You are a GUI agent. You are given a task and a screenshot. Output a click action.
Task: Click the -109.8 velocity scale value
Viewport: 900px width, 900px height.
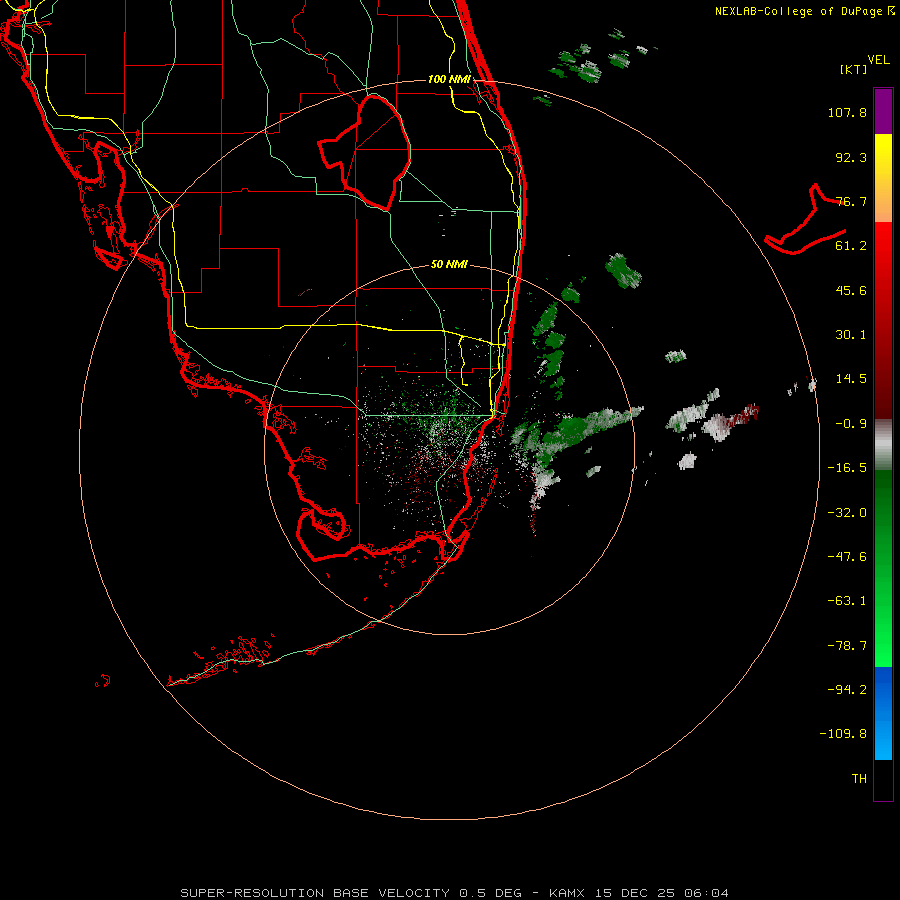843,734
